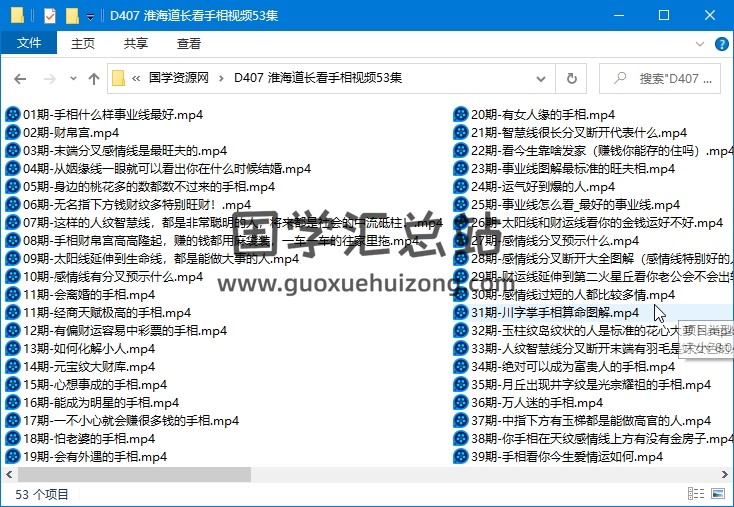The image size is (734, 507).
Task: Select file 35期-月丘出现井字纹是光宗耀祖的手相.mp4
Action: (x=582, y=384)
